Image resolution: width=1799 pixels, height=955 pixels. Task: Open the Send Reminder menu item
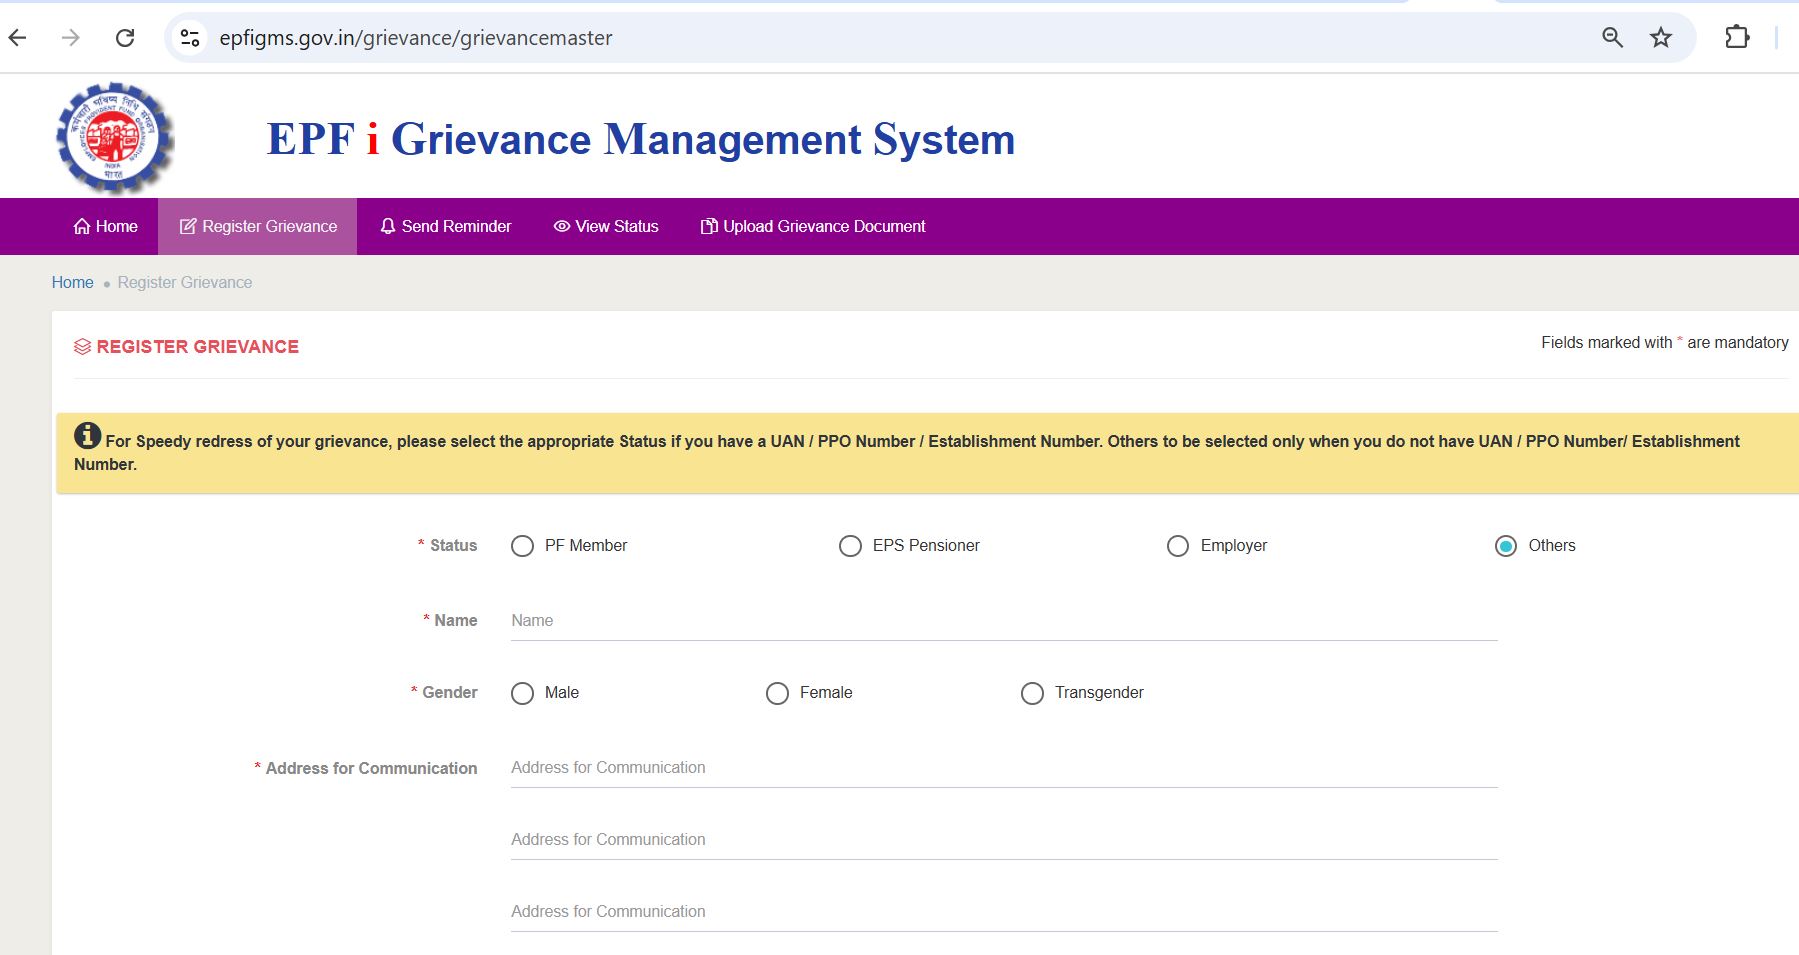click(x=445, y=227)
